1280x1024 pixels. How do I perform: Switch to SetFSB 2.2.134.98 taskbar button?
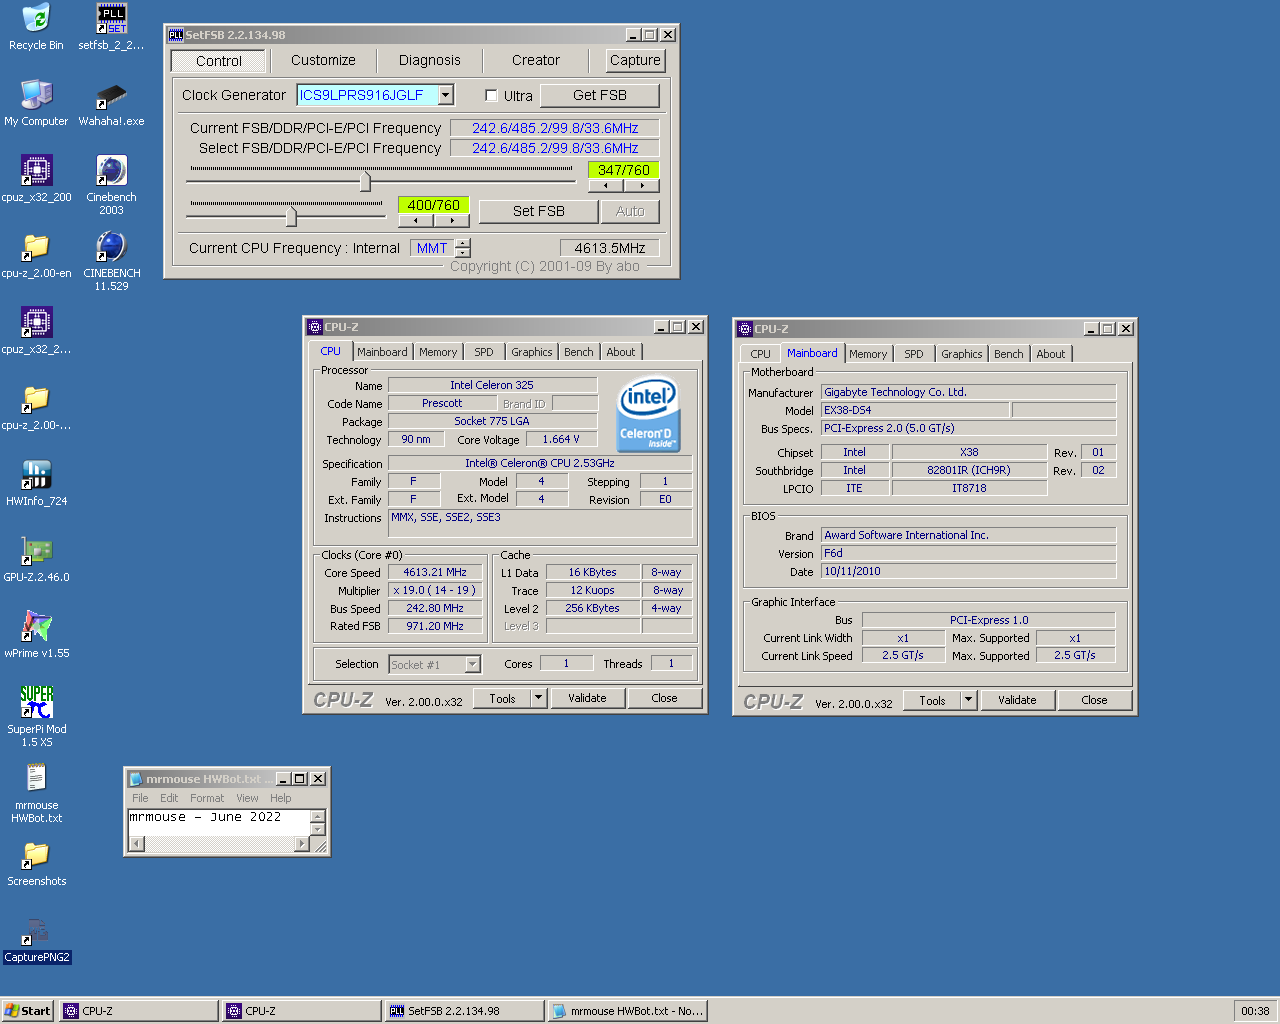464,1011
